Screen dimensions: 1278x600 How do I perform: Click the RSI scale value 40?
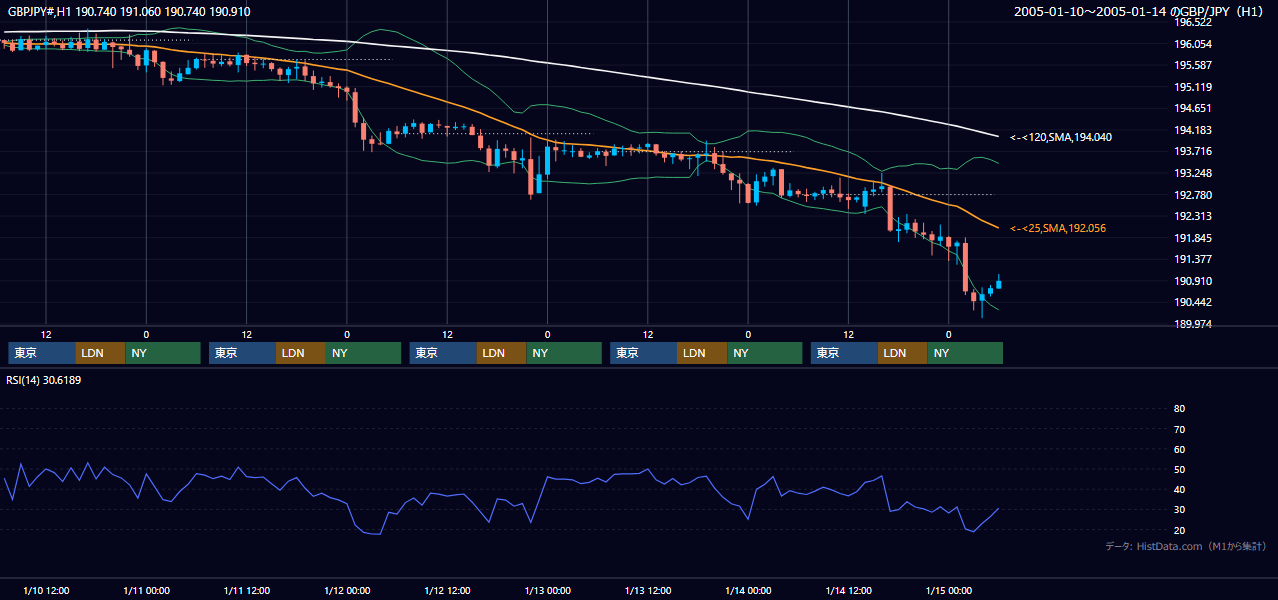[1179, 489]
